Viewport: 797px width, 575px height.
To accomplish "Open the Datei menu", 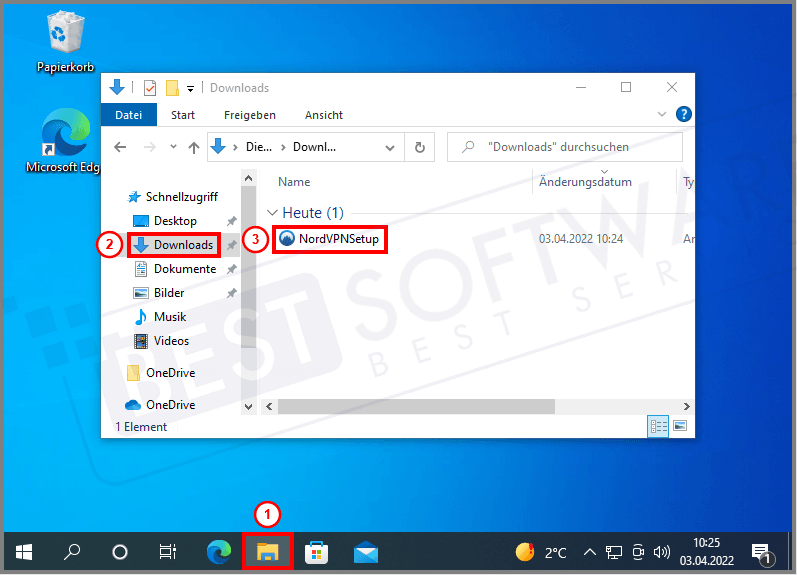I will pos(129,115).
